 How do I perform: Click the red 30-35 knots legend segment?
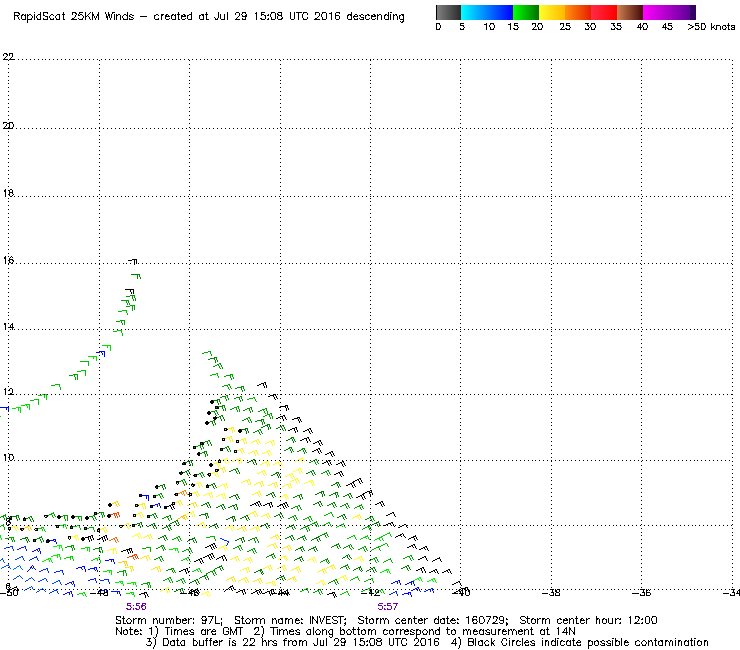tap(604, 12)
